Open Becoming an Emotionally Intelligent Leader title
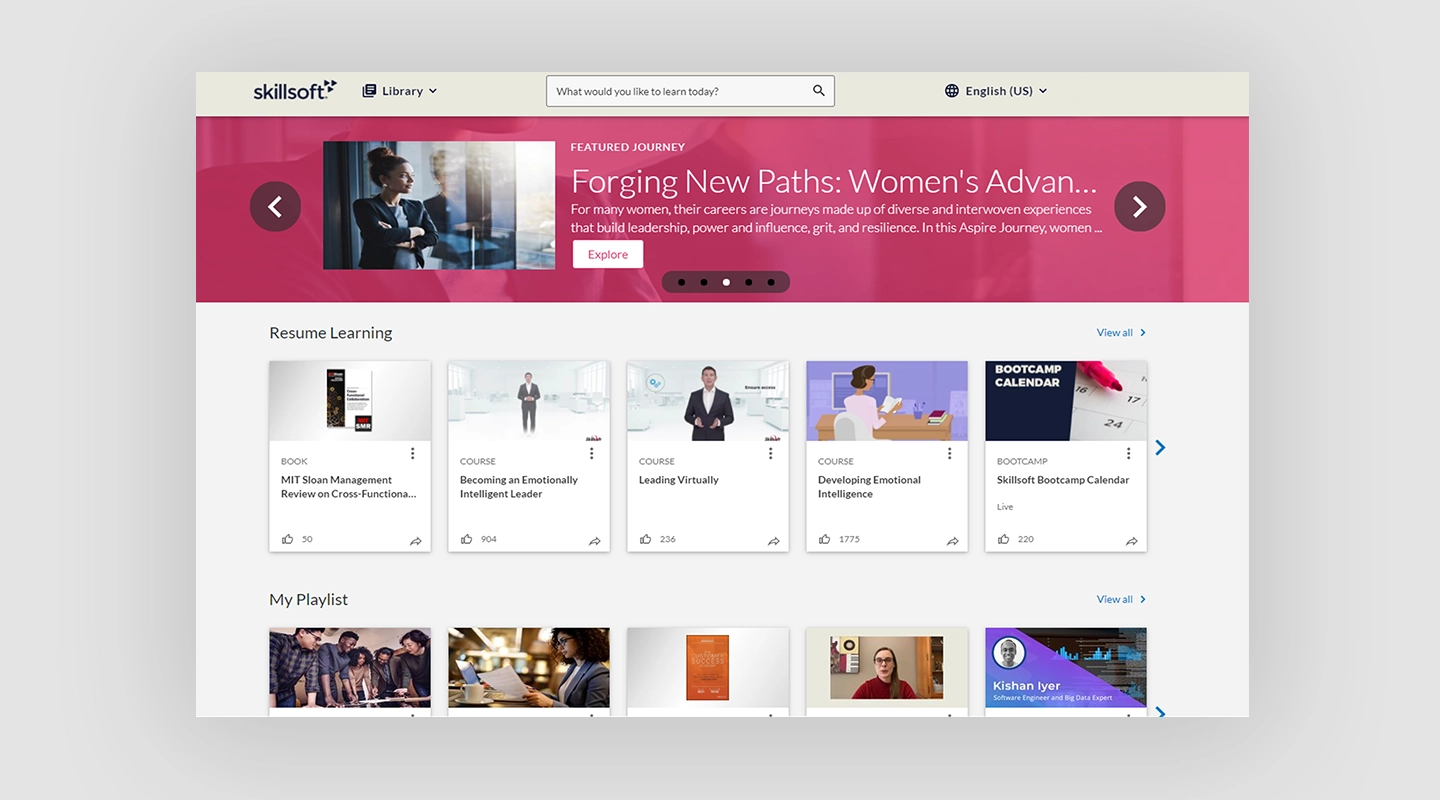 [519, 487]
